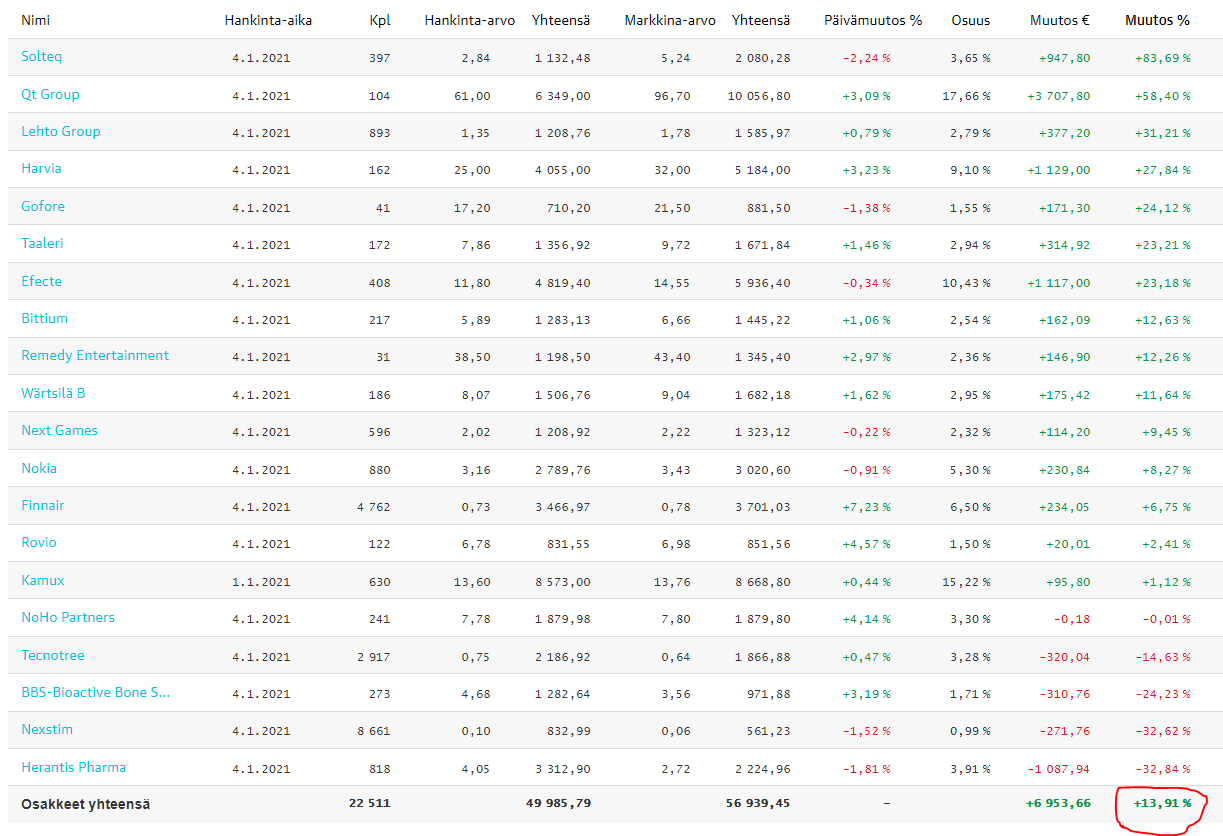Select NoHo Partners change -0,01 %
The width and height of the screenshot is (1223, 836).
pyautogui.click(x=1166, y=619)
